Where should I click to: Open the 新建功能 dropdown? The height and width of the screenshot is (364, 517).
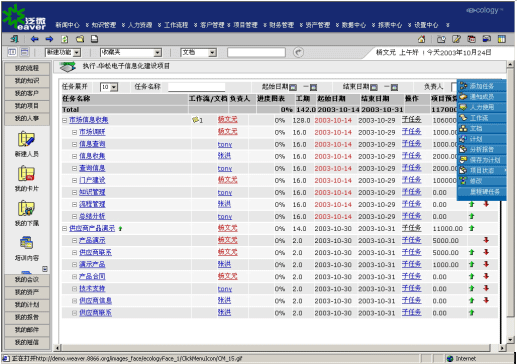click(x=63, y=52)
